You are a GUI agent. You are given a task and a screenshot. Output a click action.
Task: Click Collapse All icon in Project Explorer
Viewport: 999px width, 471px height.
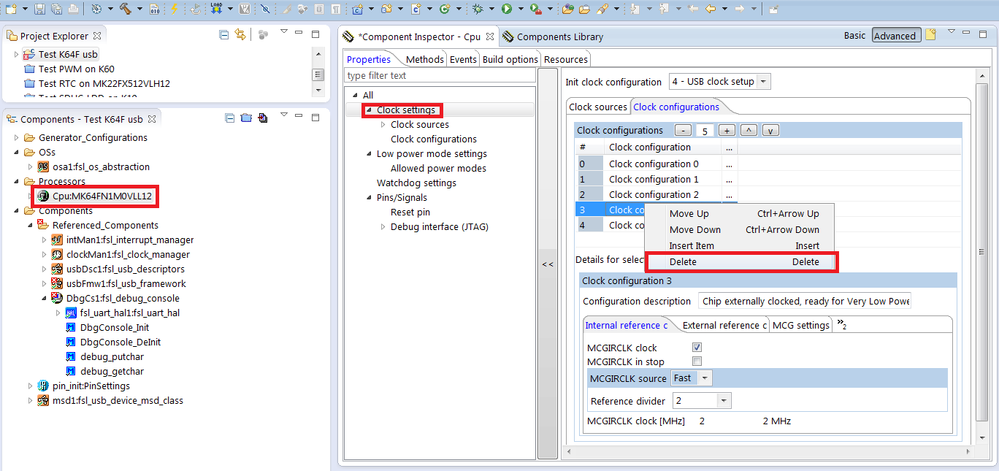pyautogui.click(x=224, y=35)
